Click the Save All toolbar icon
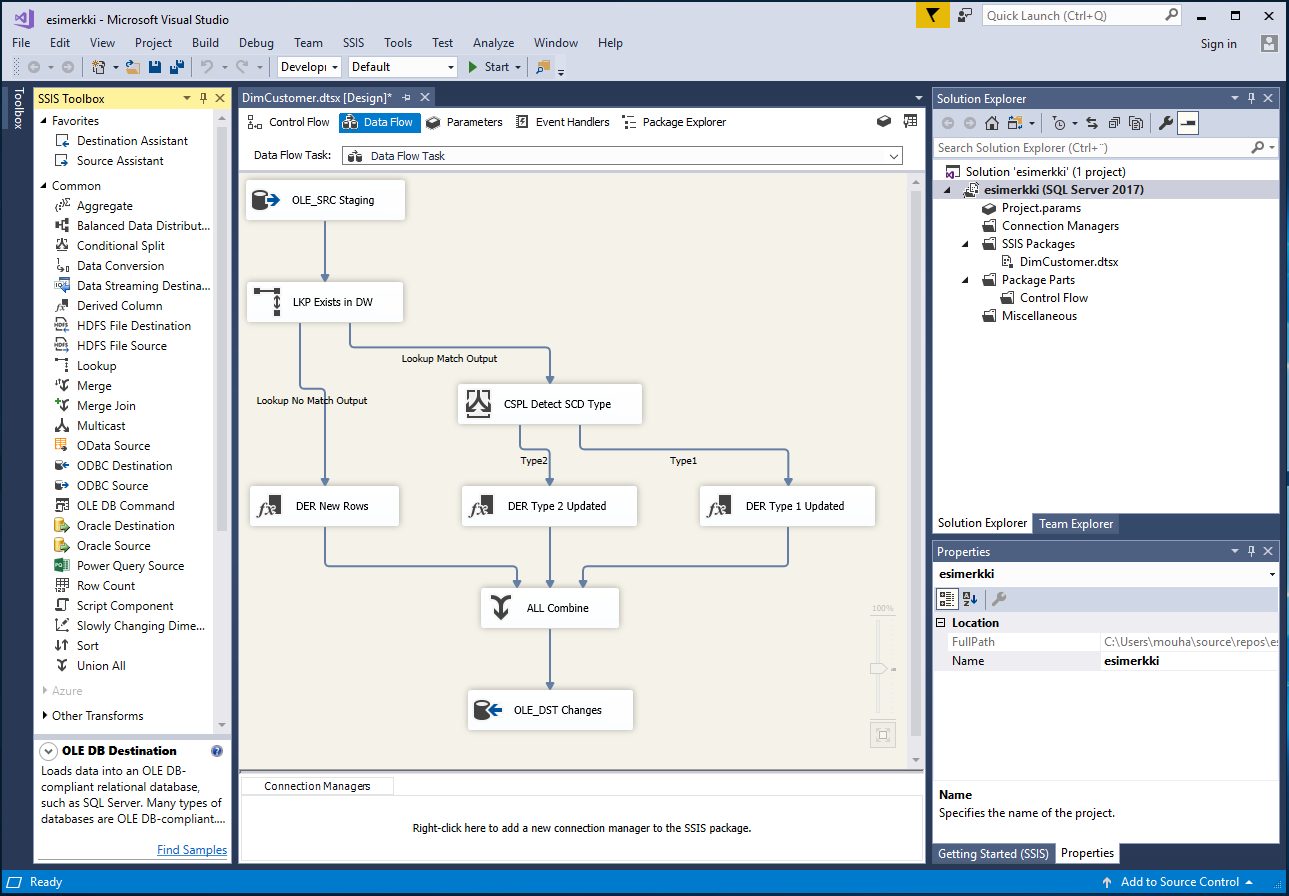 pos(176,67)
